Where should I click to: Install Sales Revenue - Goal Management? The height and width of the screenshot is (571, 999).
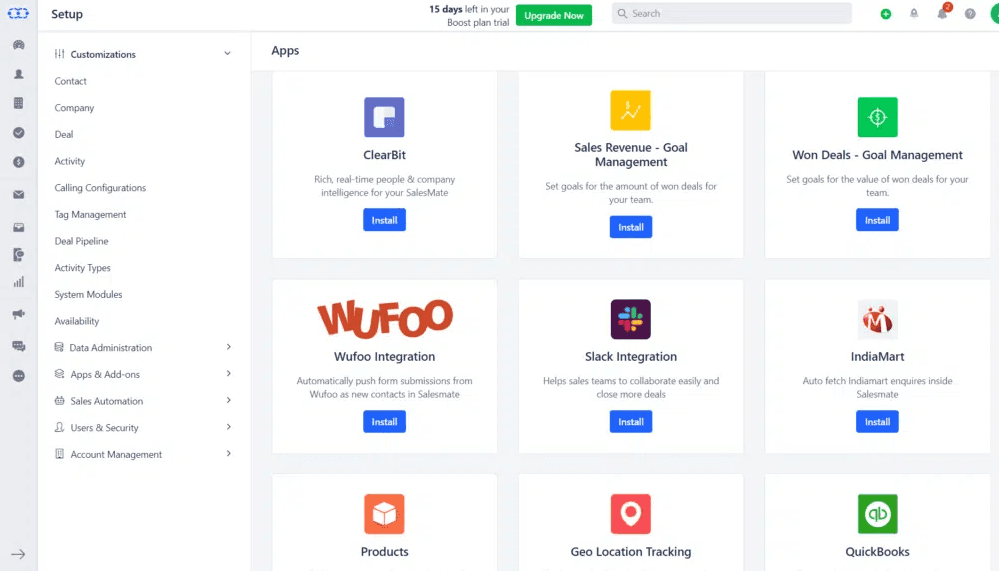tap(631, 227)
